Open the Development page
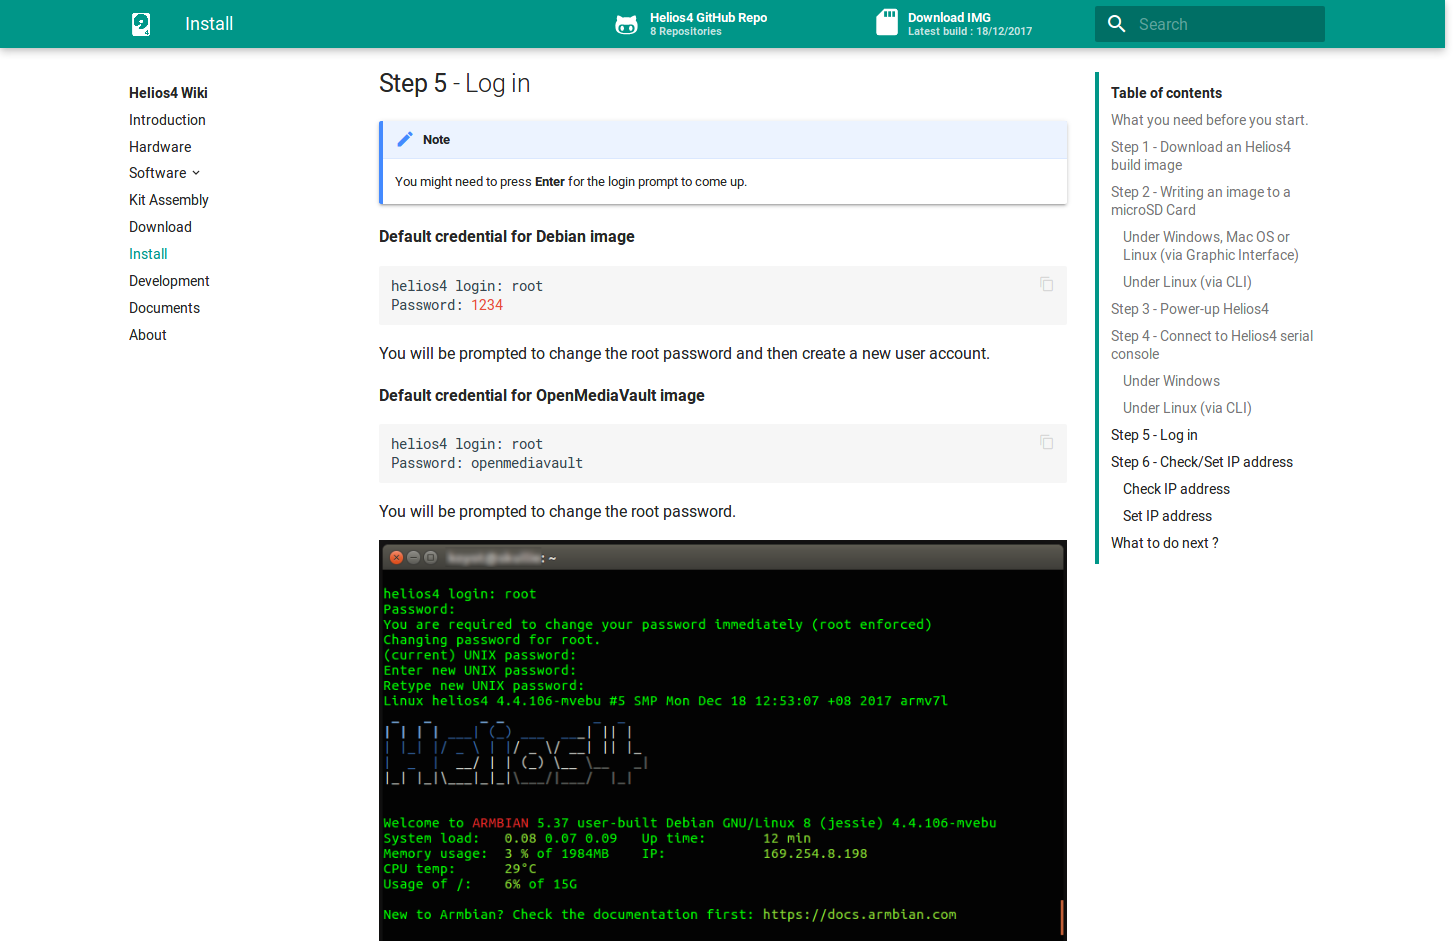 tap(169, 281)
